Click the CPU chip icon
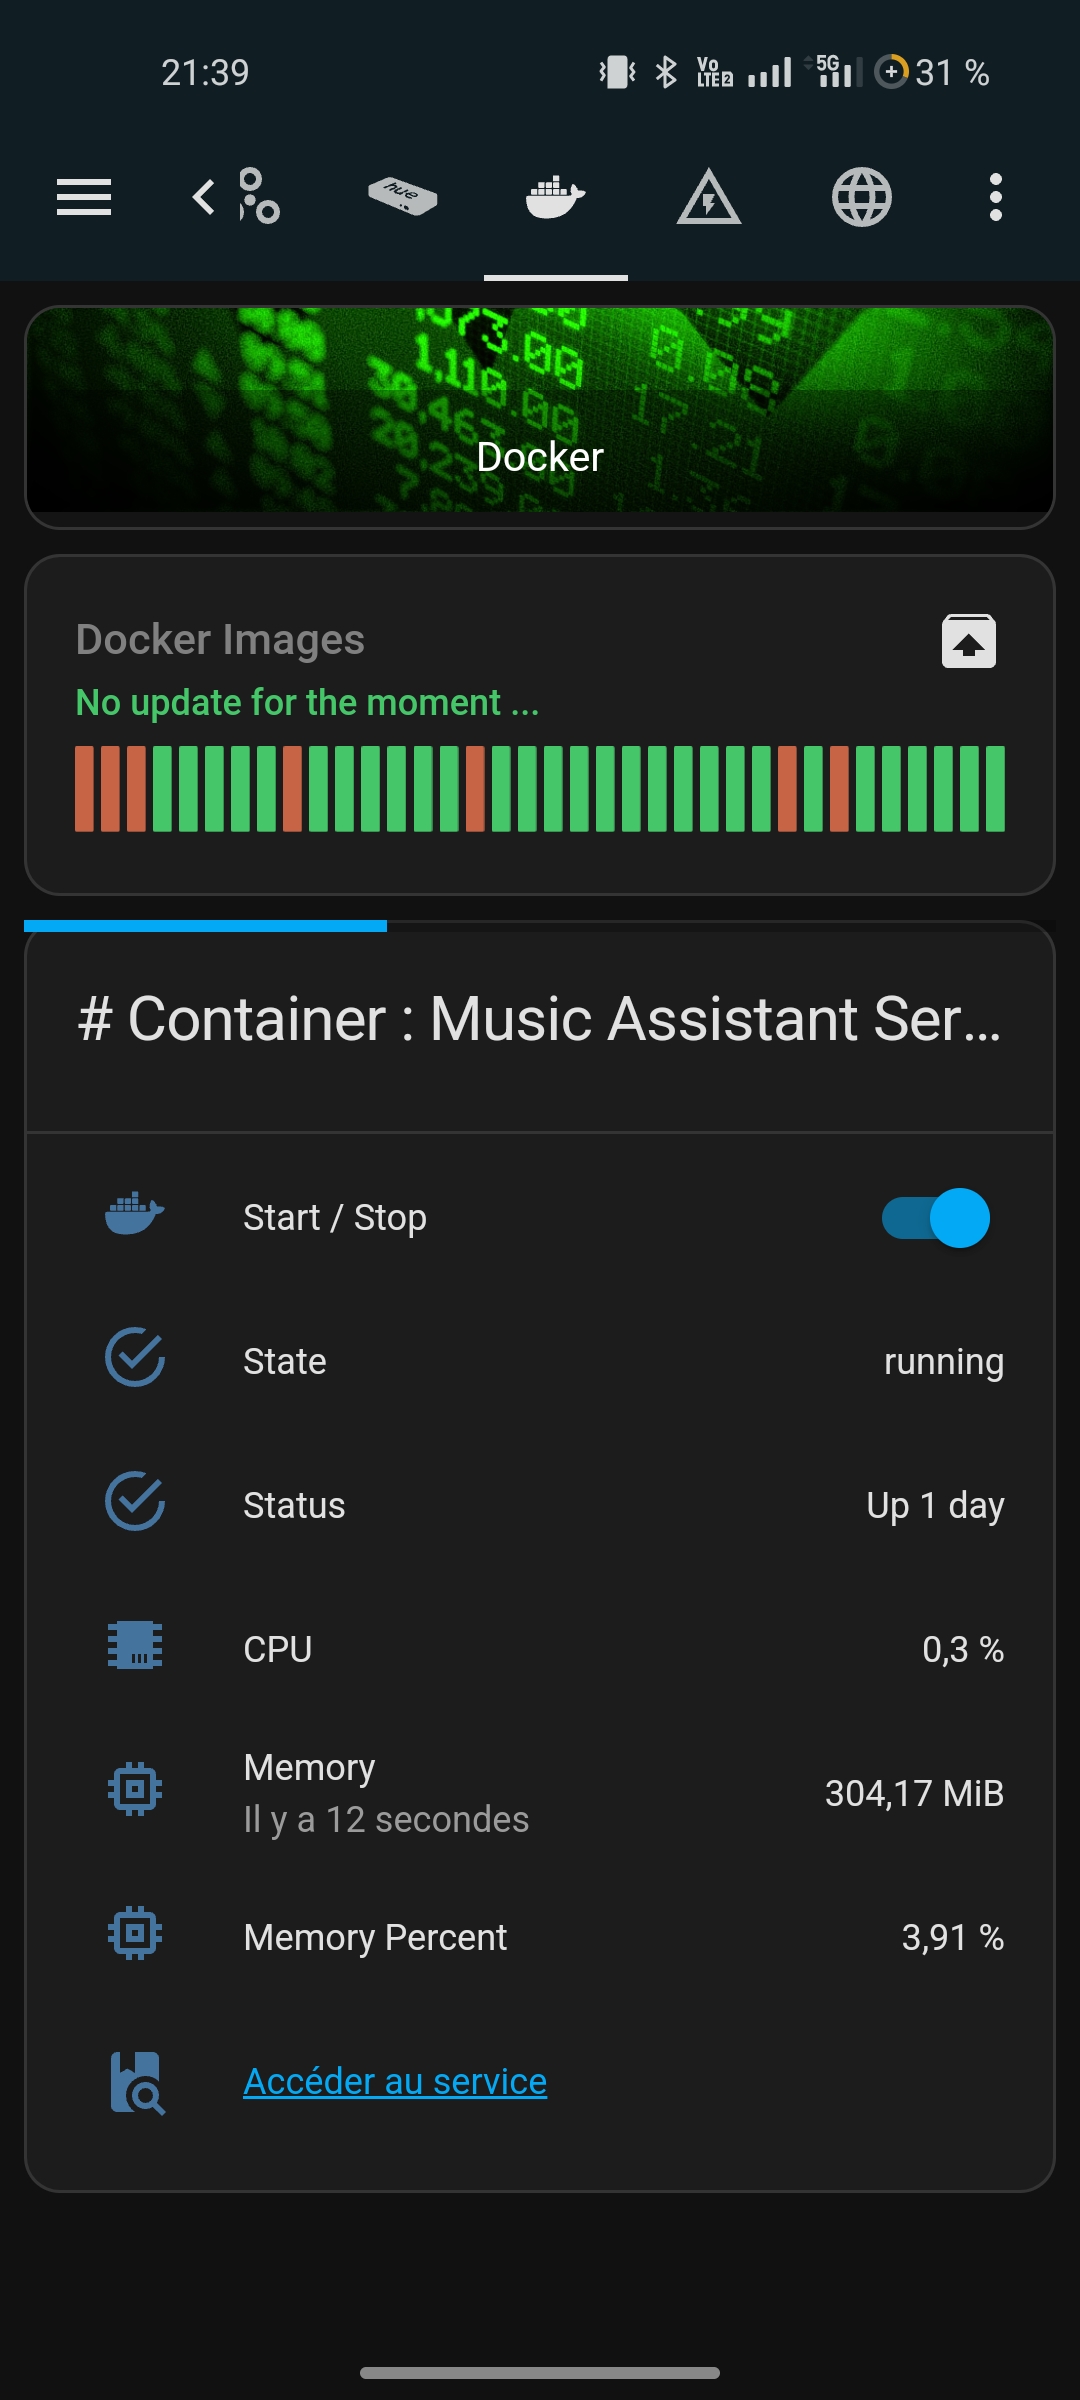 click(135, 1646)
